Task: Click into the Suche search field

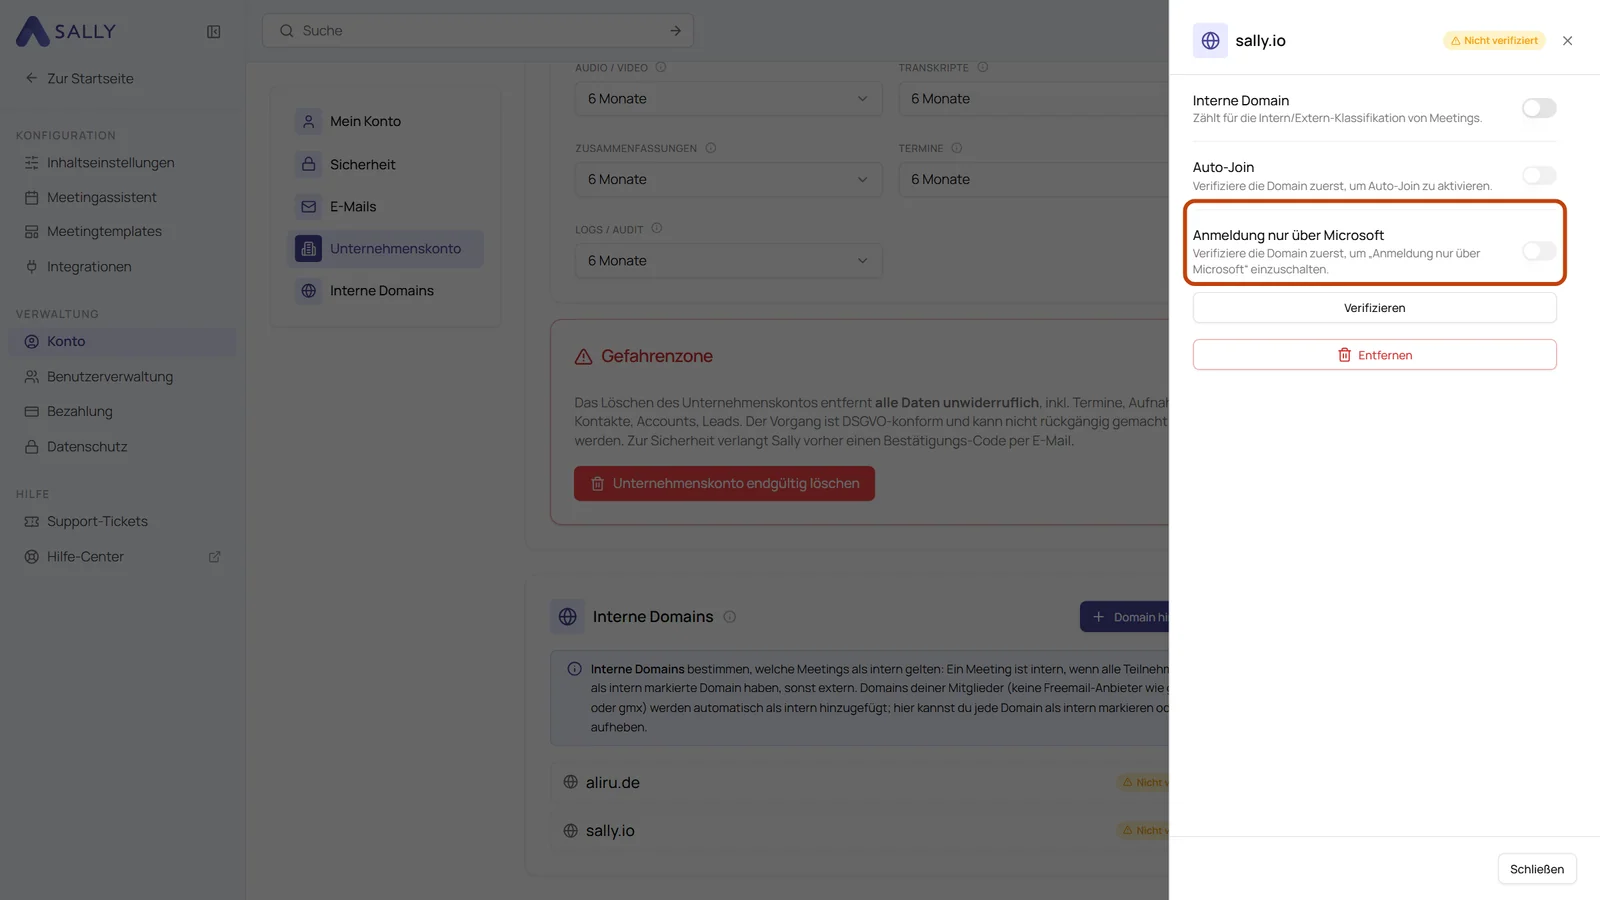Action: pyautogui.click(x=478, y=31)
